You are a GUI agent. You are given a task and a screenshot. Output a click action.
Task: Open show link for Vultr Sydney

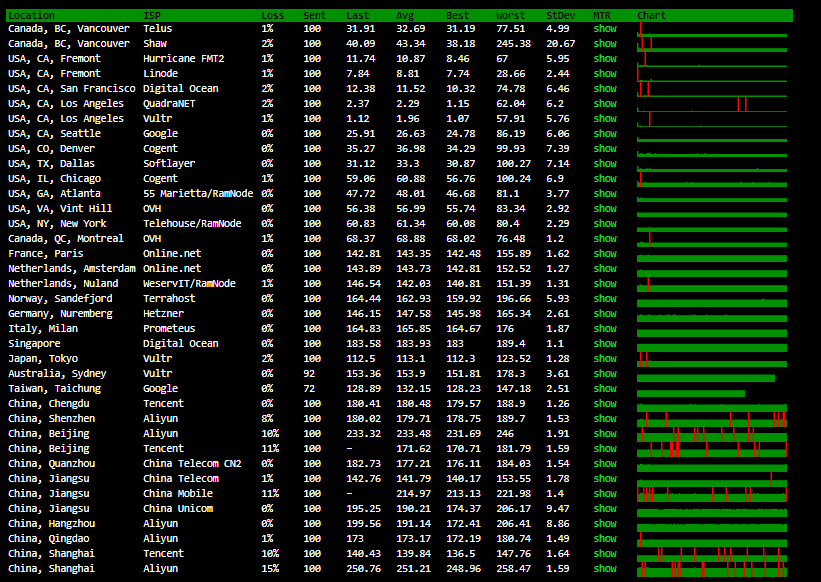605,374
